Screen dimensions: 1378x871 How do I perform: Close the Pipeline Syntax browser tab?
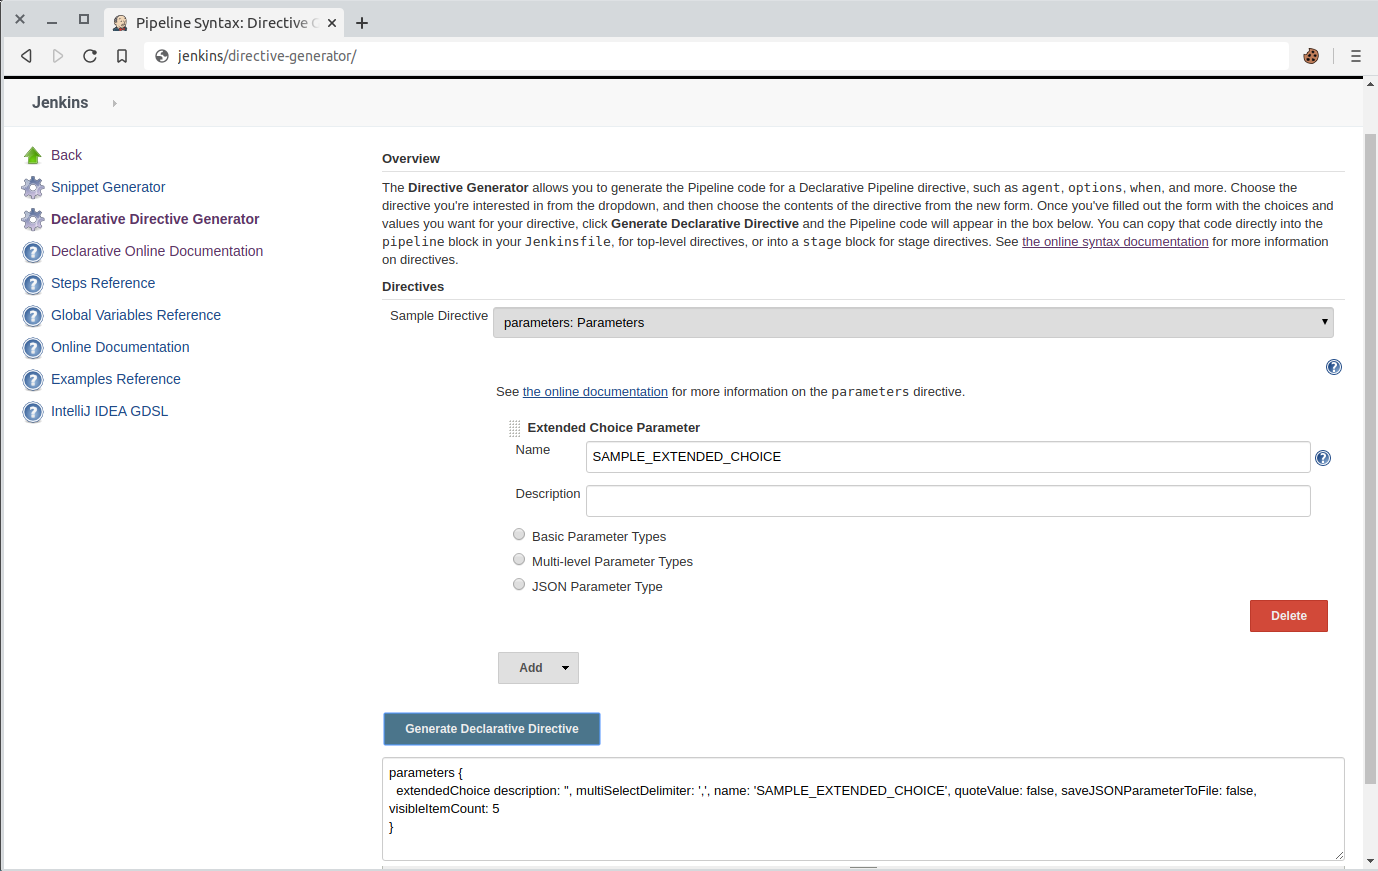(332, 23)
